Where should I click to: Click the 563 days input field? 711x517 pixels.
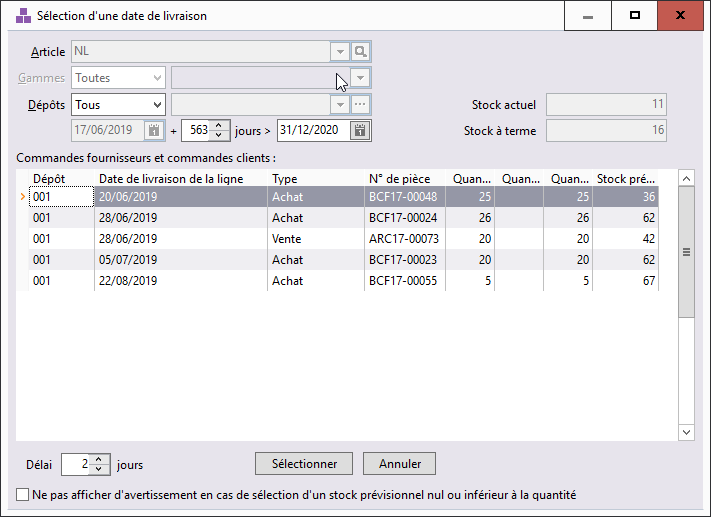[x=196, y=131]
